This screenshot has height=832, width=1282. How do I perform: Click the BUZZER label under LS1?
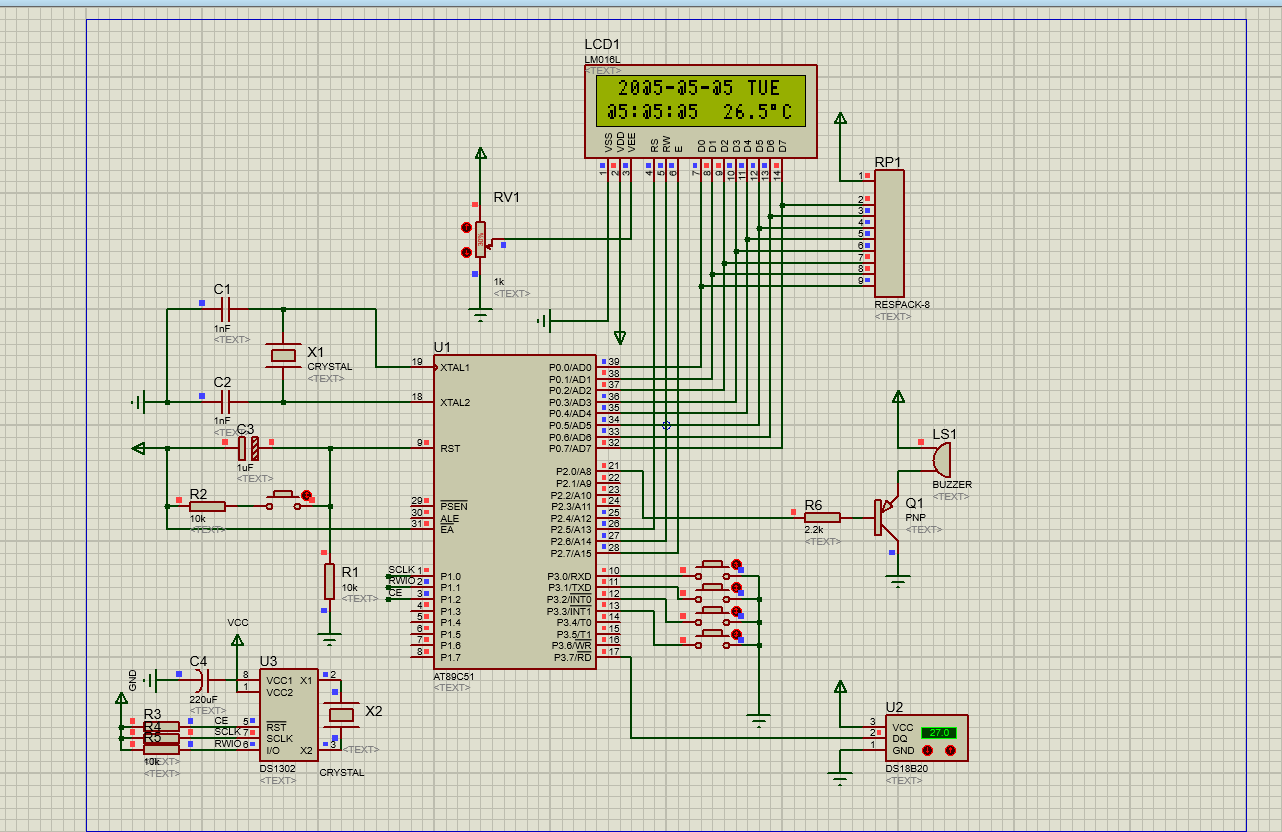click(x=952, y=485)
